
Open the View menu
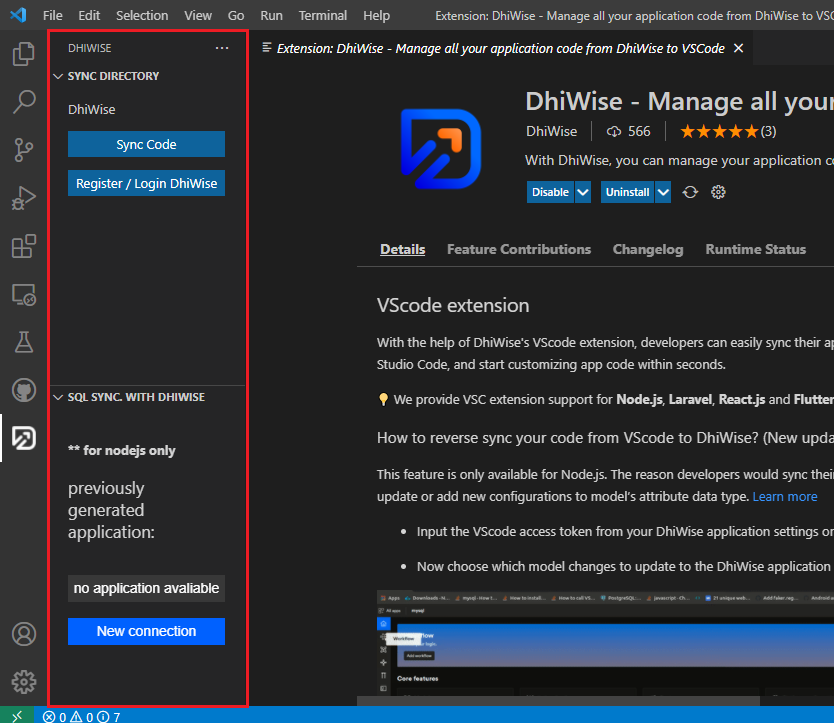point(198,15)
